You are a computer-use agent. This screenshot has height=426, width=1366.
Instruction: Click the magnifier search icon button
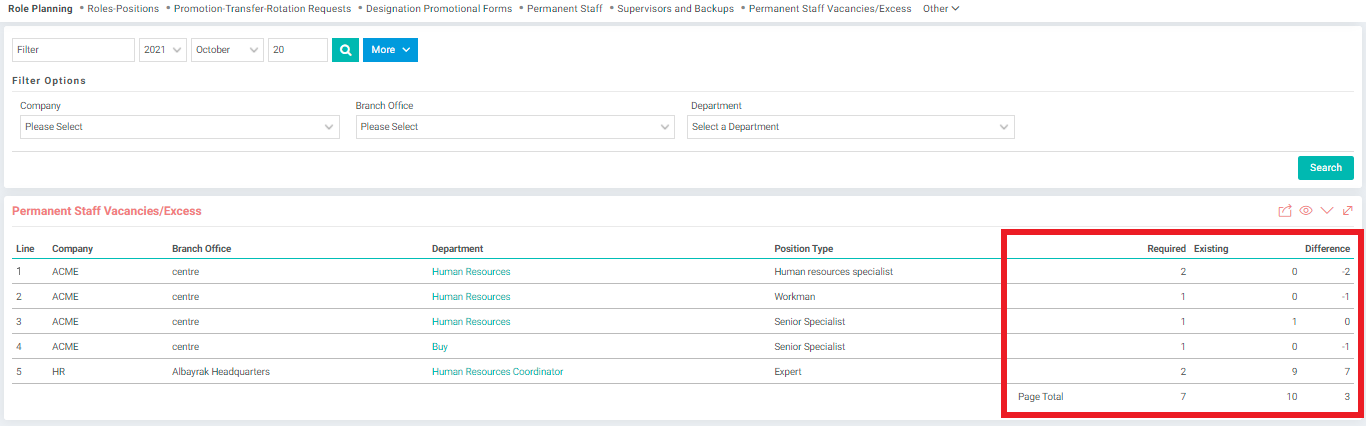pyautogui.click(x=345, y=50)
